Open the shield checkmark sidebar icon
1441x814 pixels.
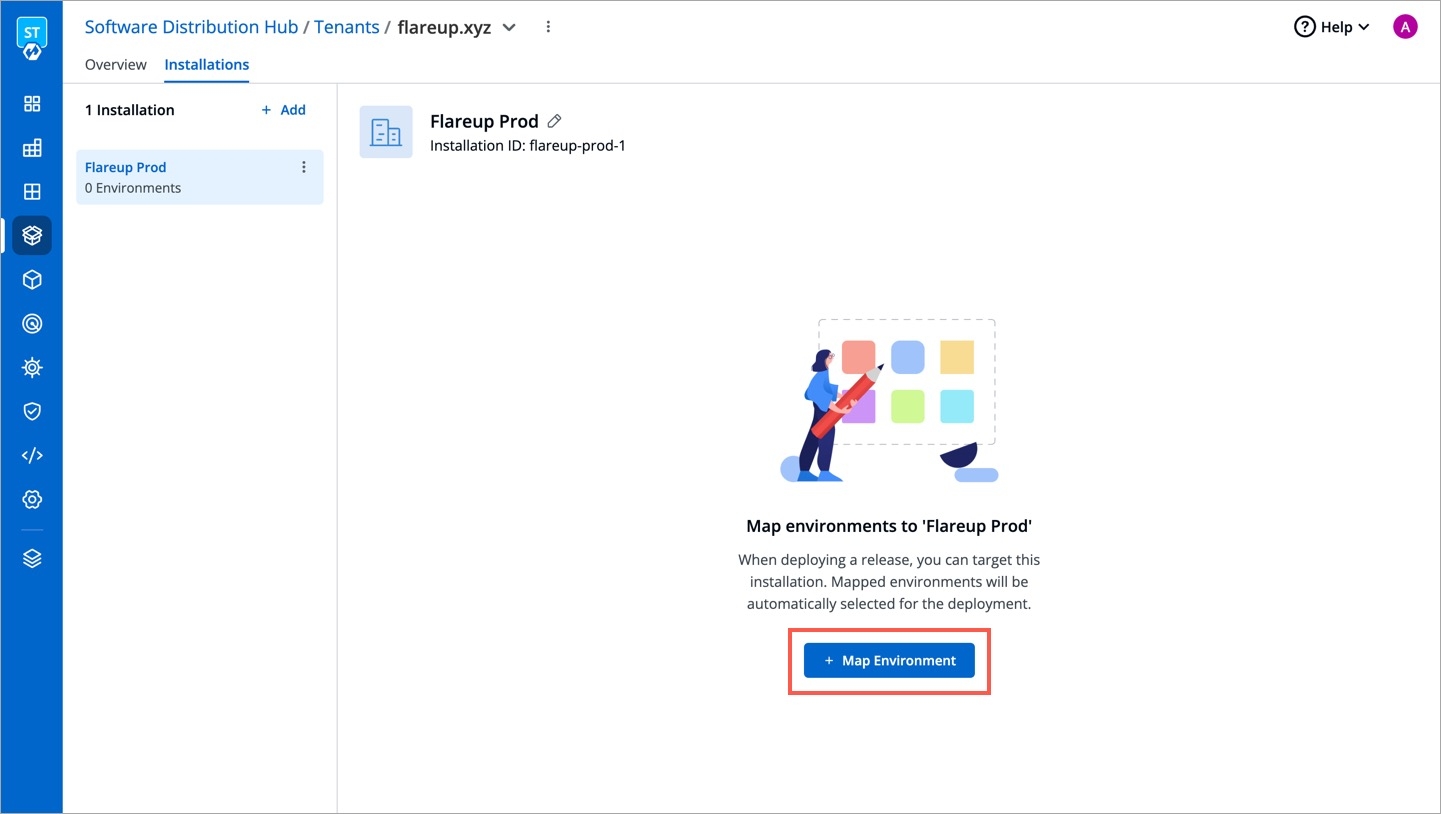point(32,411)
